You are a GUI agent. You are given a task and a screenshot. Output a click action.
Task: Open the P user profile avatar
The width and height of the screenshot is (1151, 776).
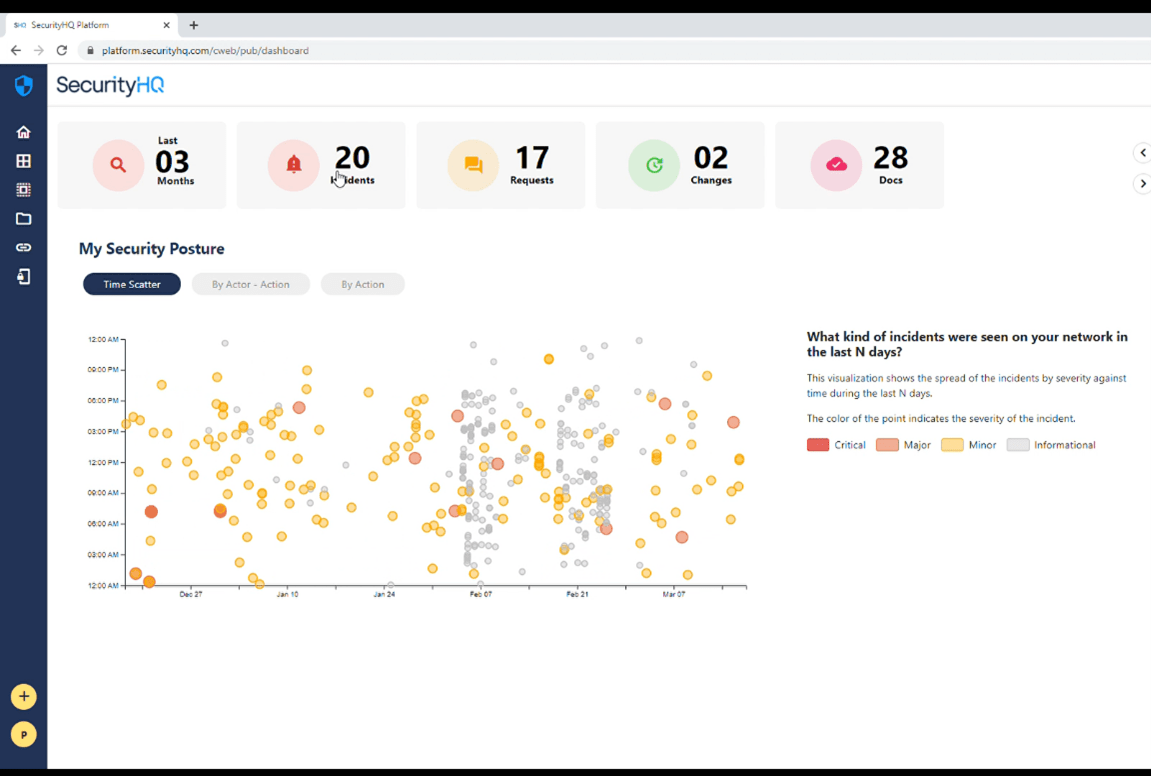coord(23,734)
